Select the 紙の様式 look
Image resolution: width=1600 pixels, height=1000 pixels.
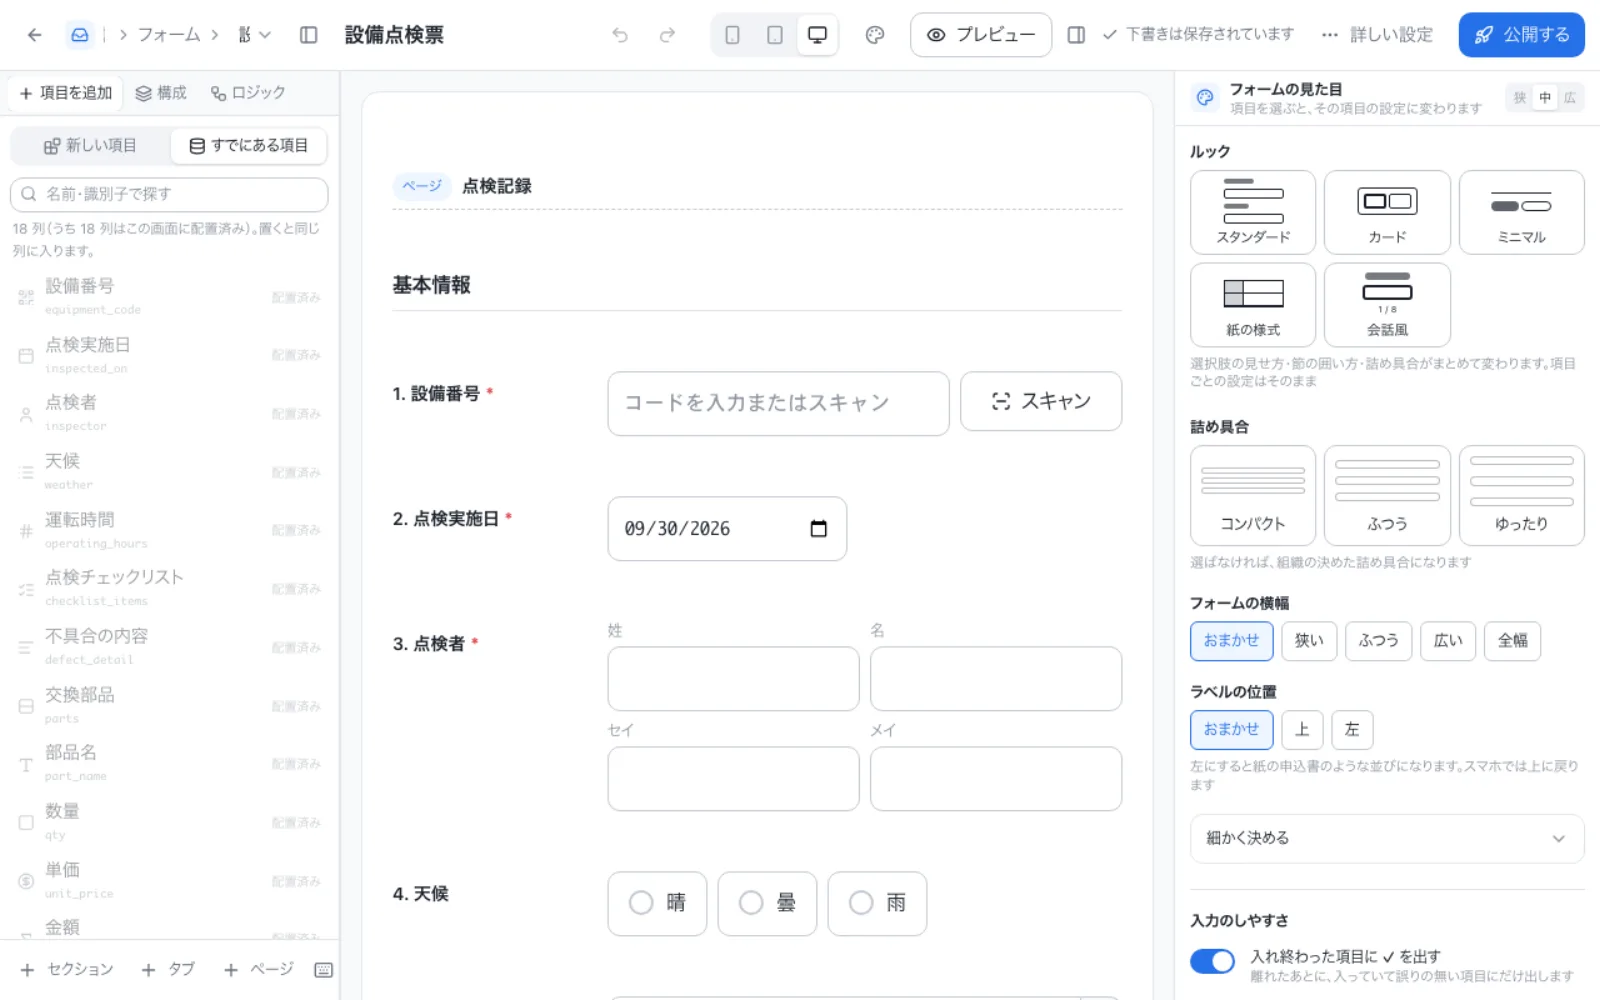(x=1253, y=305)
